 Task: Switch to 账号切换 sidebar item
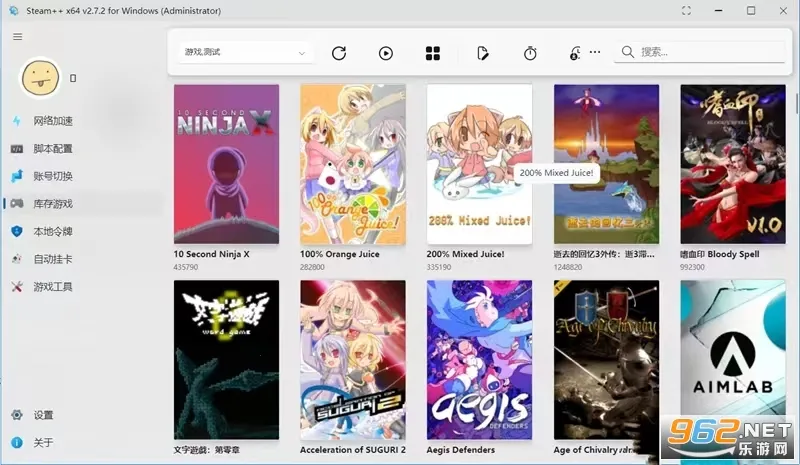tap(52, 176)
